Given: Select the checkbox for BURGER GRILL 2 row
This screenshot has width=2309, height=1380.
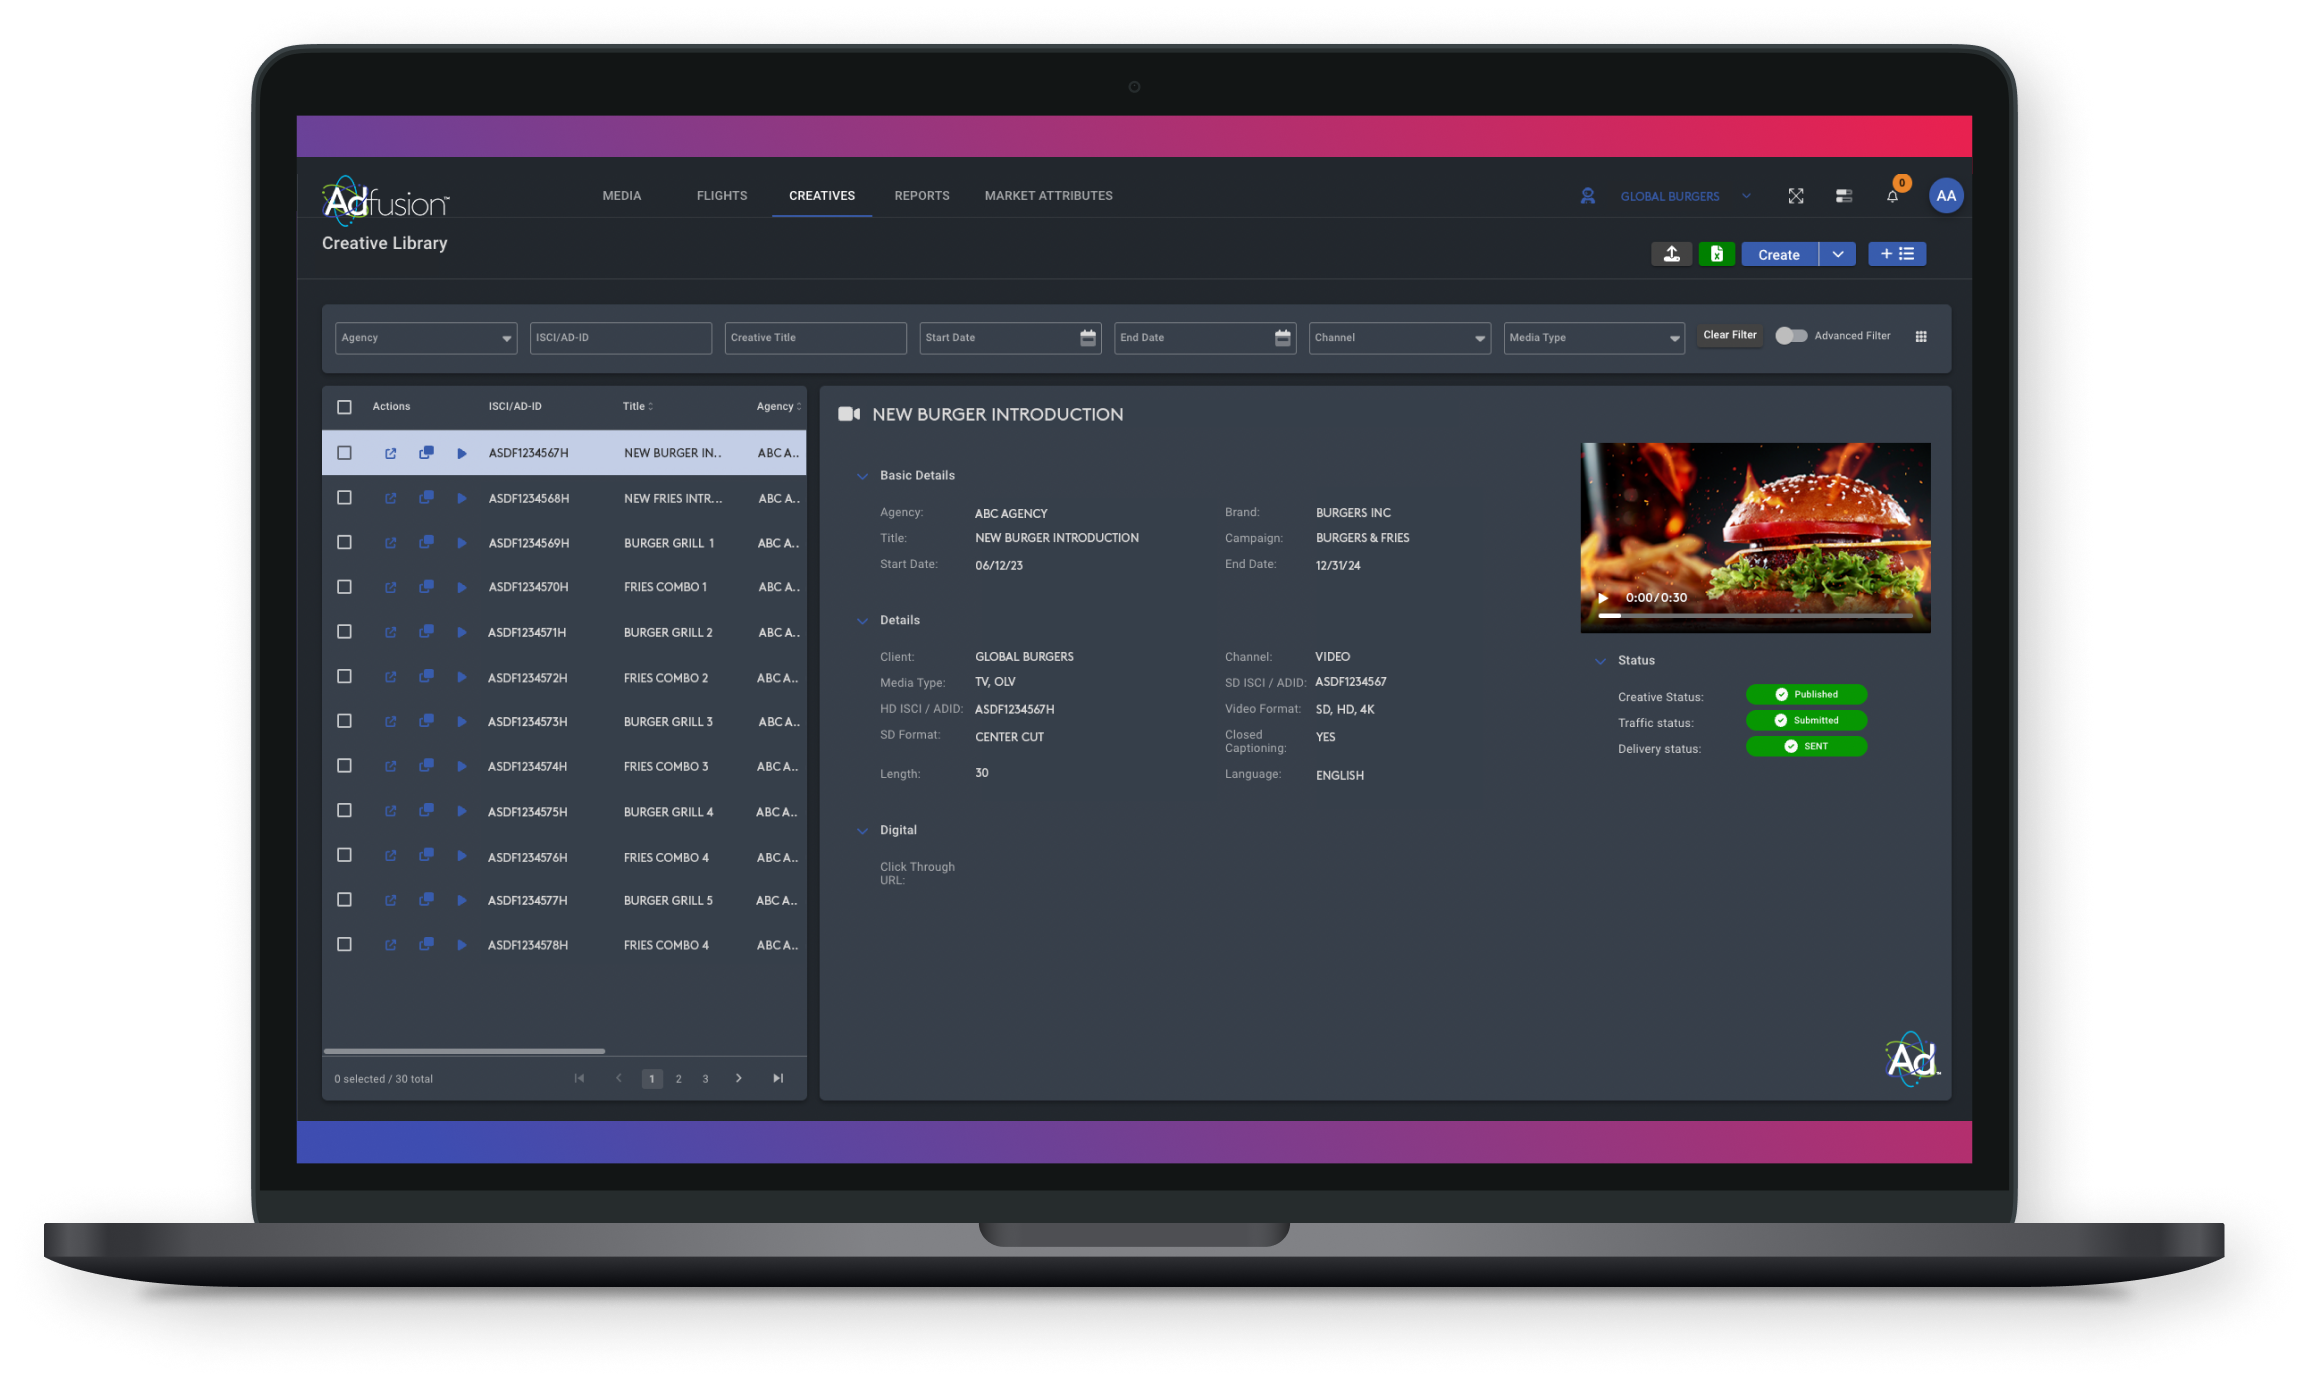Looking at the screenshot, I should pos(344,632).
